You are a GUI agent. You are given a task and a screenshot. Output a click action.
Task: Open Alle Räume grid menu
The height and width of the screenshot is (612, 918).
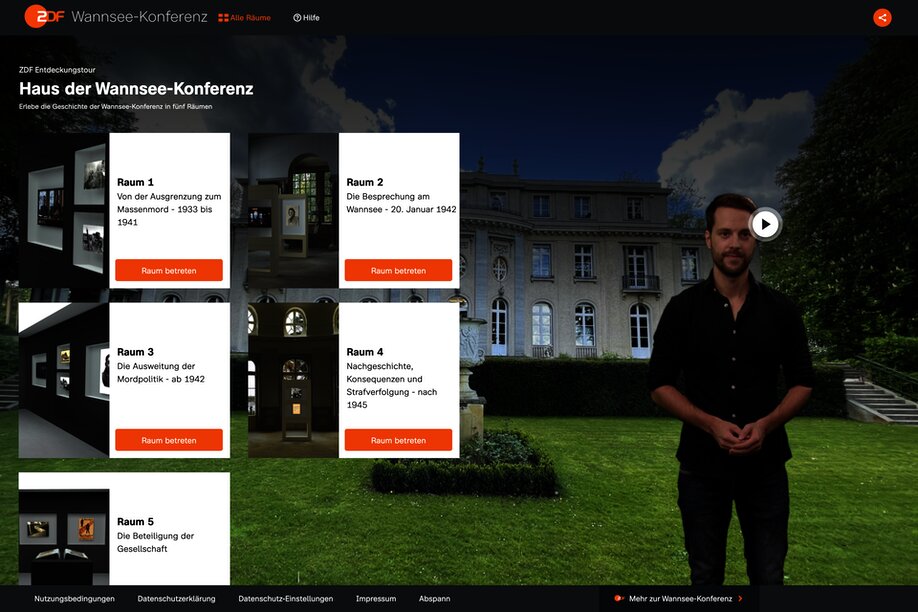[244, 18]
